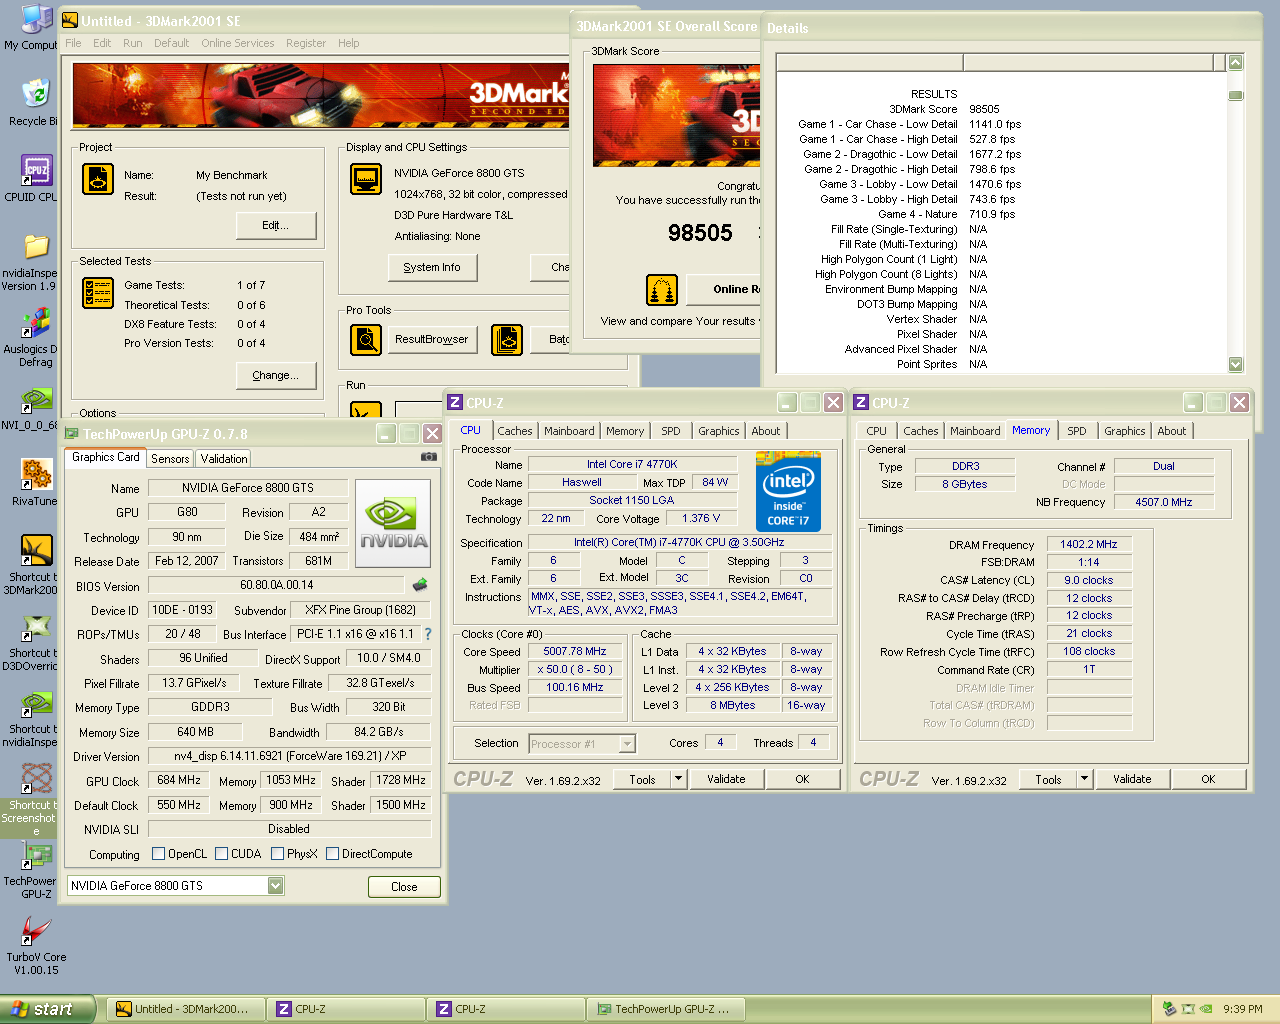Click the DRAM Frequency value in CPU-Z
Screen dimensions: 1280x1024
(1089, 545)
